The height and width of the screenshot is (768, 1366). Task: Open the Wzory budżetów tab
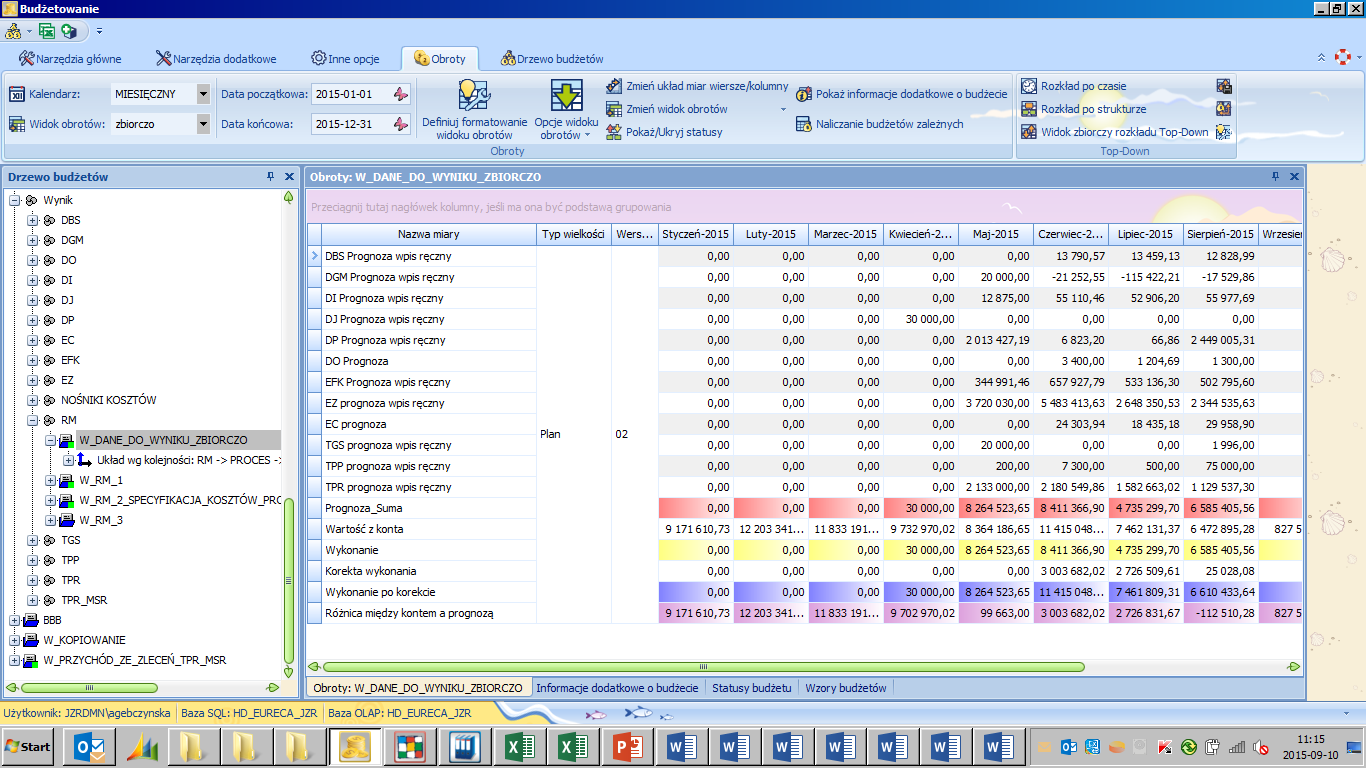(845, 688)
